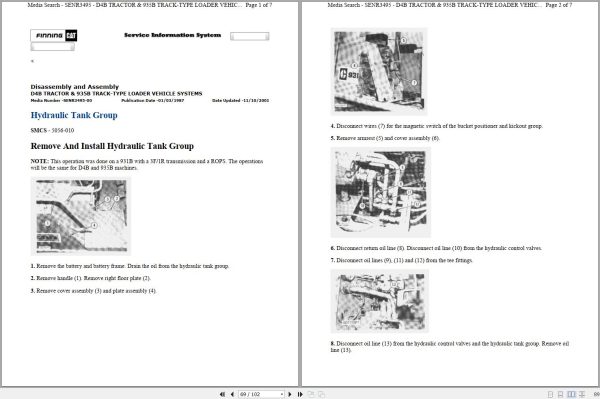Viewport: 600px width, 399px height.
Task: Go to the previous page
Action: pos(232,394)
